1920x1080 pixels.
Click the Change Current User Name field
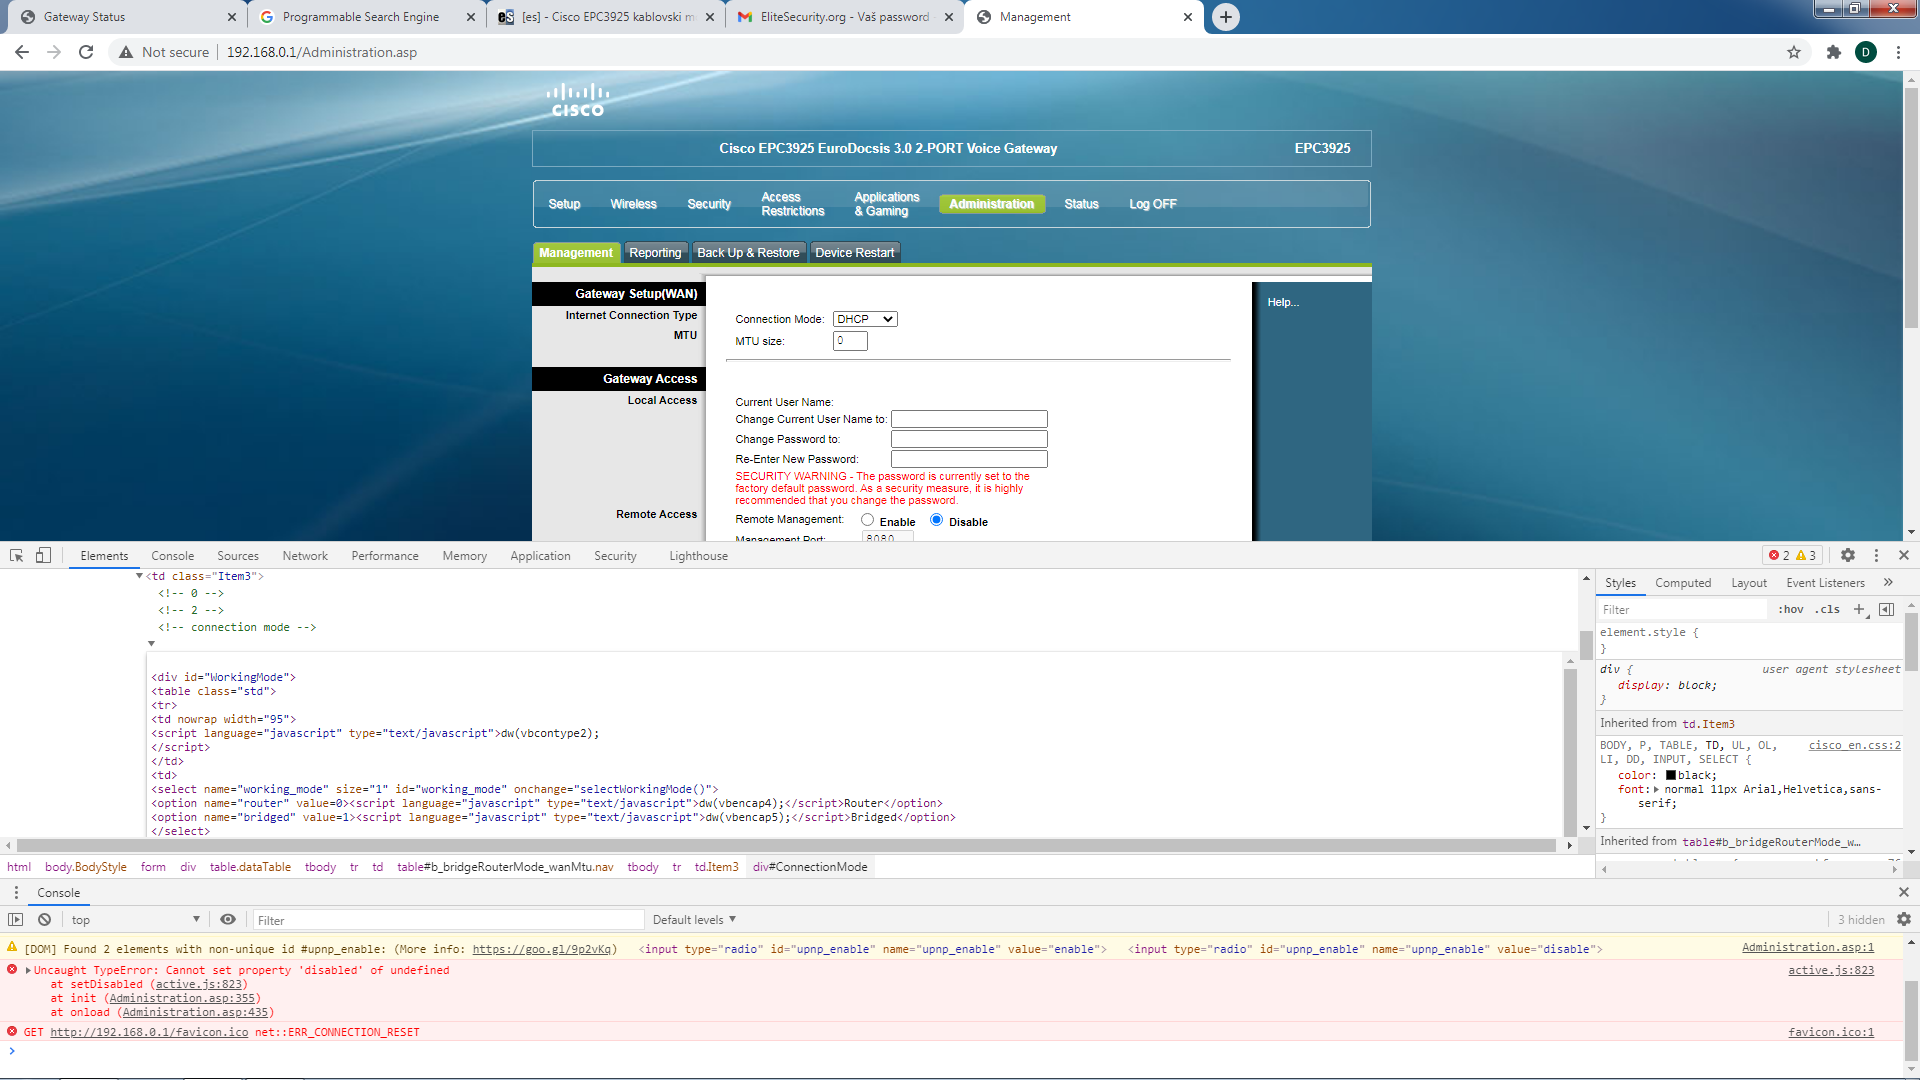(x=969, y=419)
